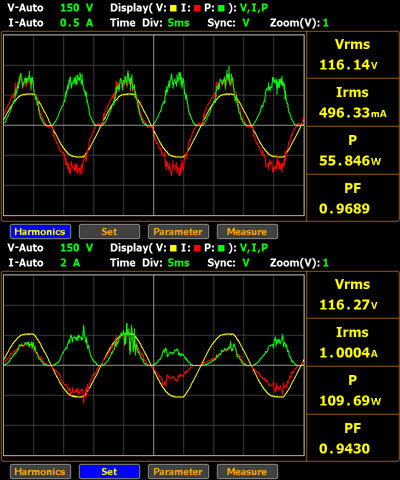This screenshot has width=400, height=480.
Task: Select the PF 0.9689 reading
Action: click(353, 198)
